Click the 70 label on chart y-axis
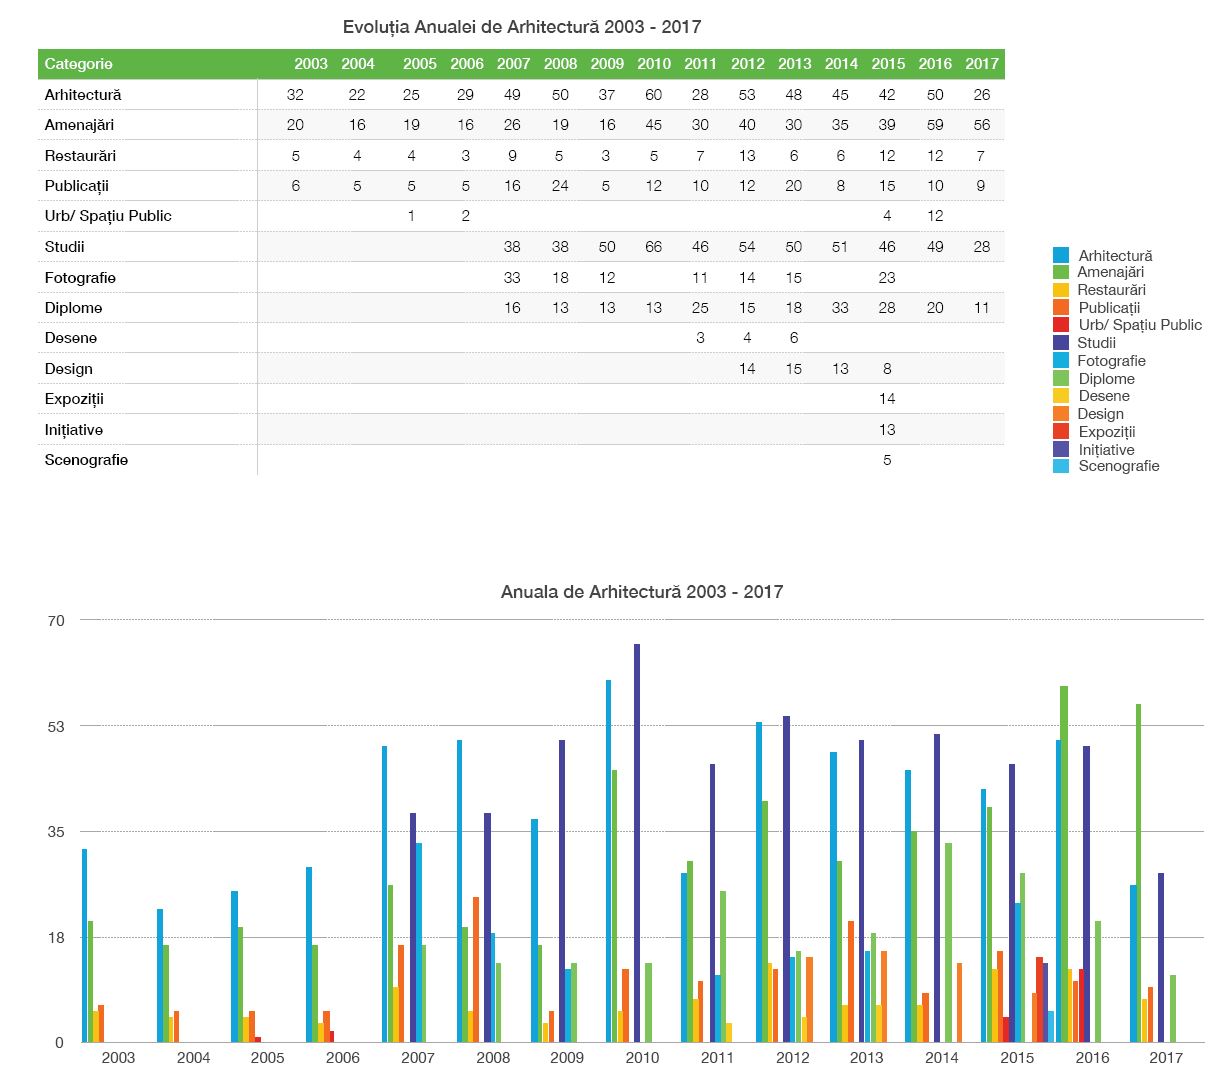Screen dimensions: 1212x1080 (56, 621)
